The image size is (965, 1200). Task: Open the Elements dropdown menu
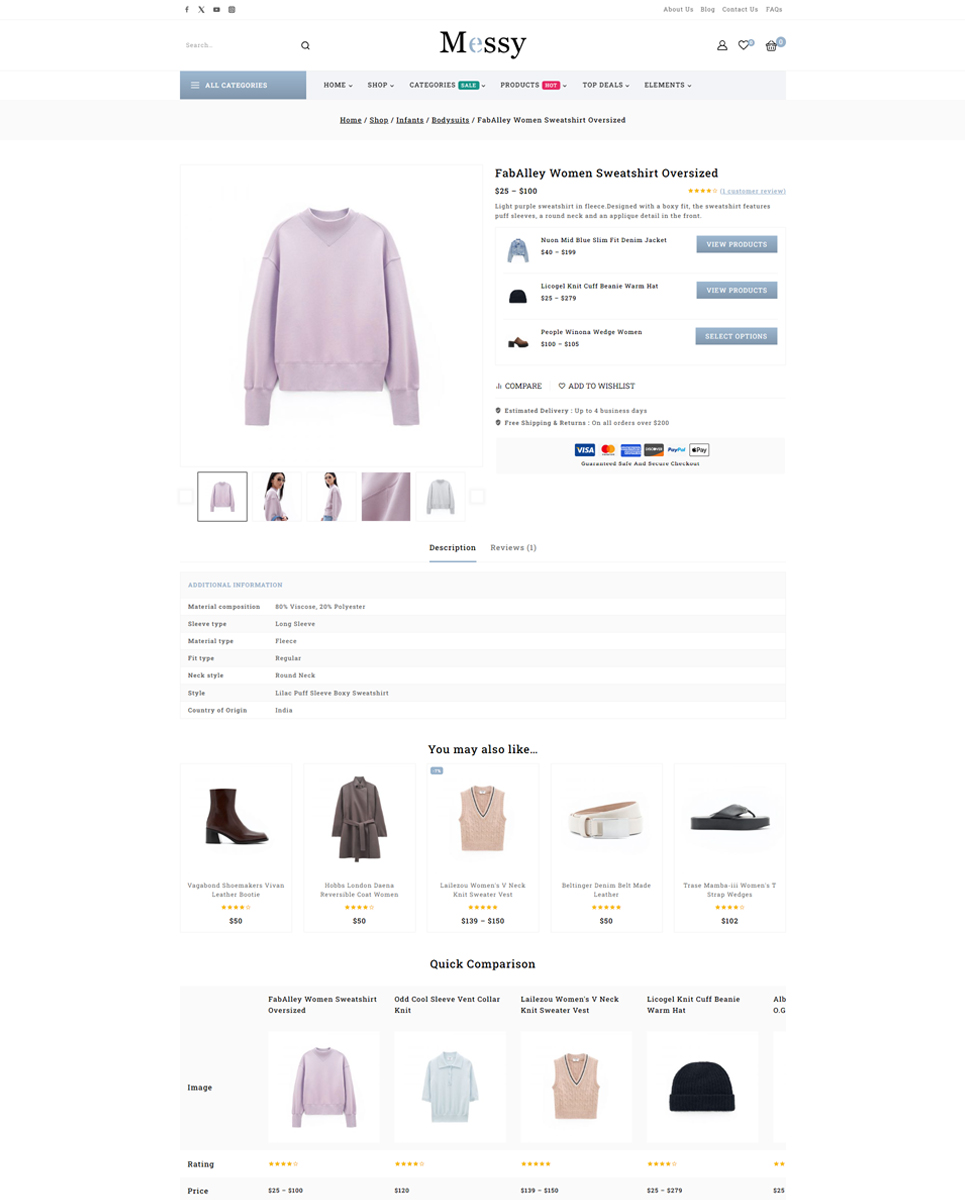668,85
